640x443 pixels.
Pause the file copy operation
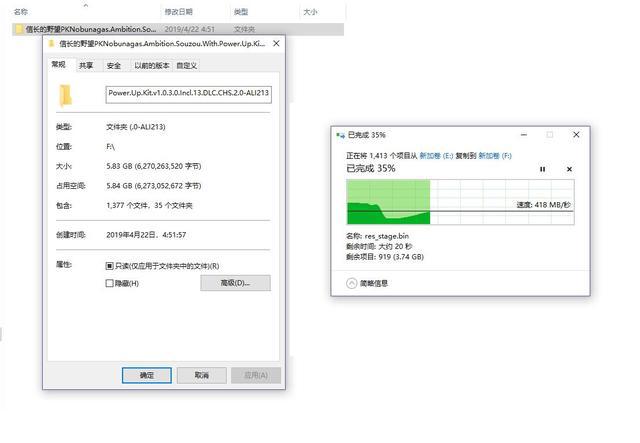click(x=542, y=169)
